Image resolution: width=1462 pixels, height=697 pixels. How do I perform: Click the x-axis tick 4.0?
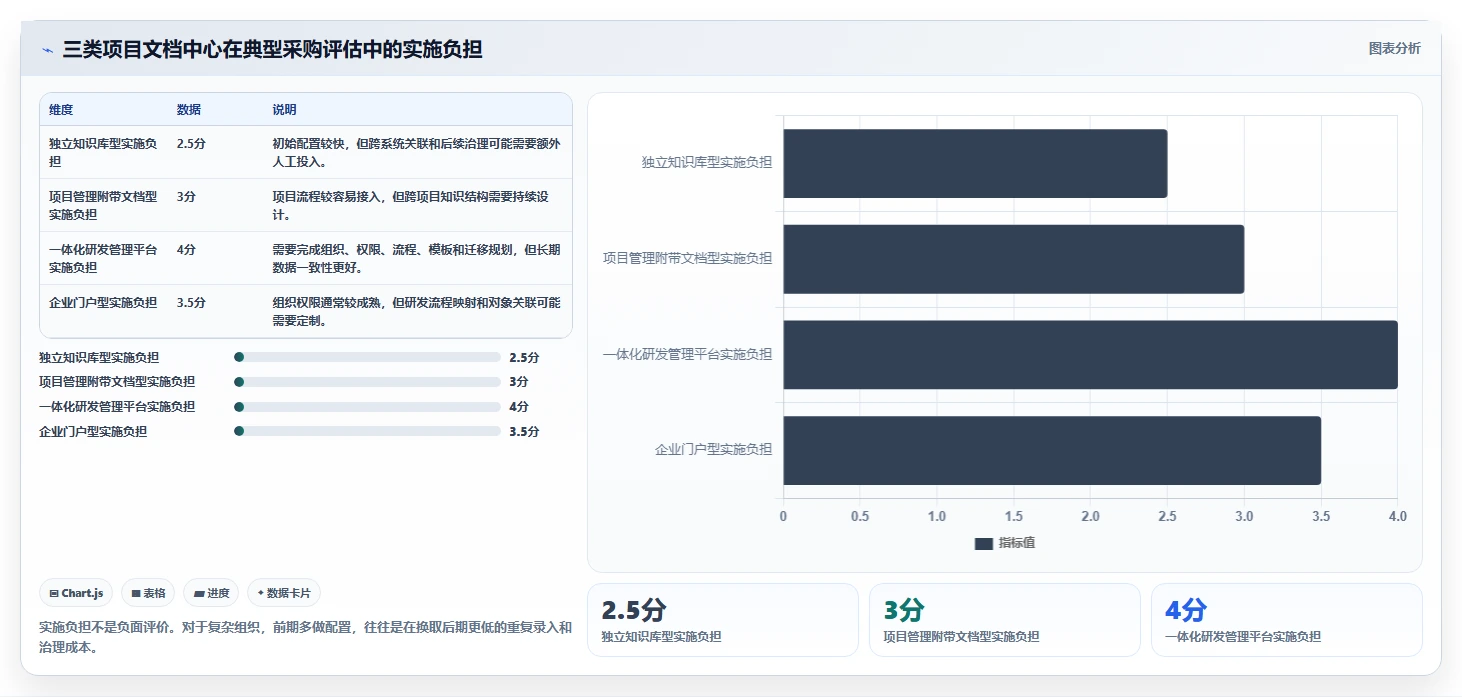pyautogui.click(x=1398, y=516)
